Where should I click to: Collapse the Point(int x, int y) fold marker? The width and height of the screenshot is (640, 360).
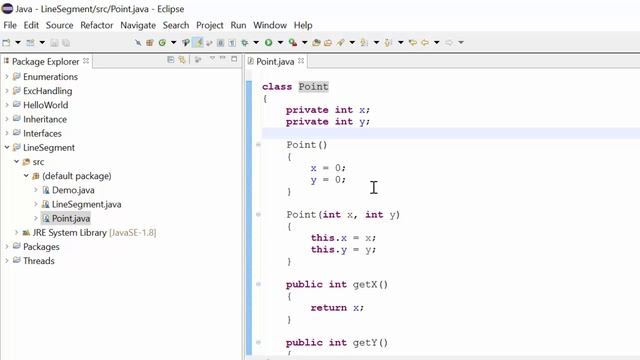(x=258, y=214)
